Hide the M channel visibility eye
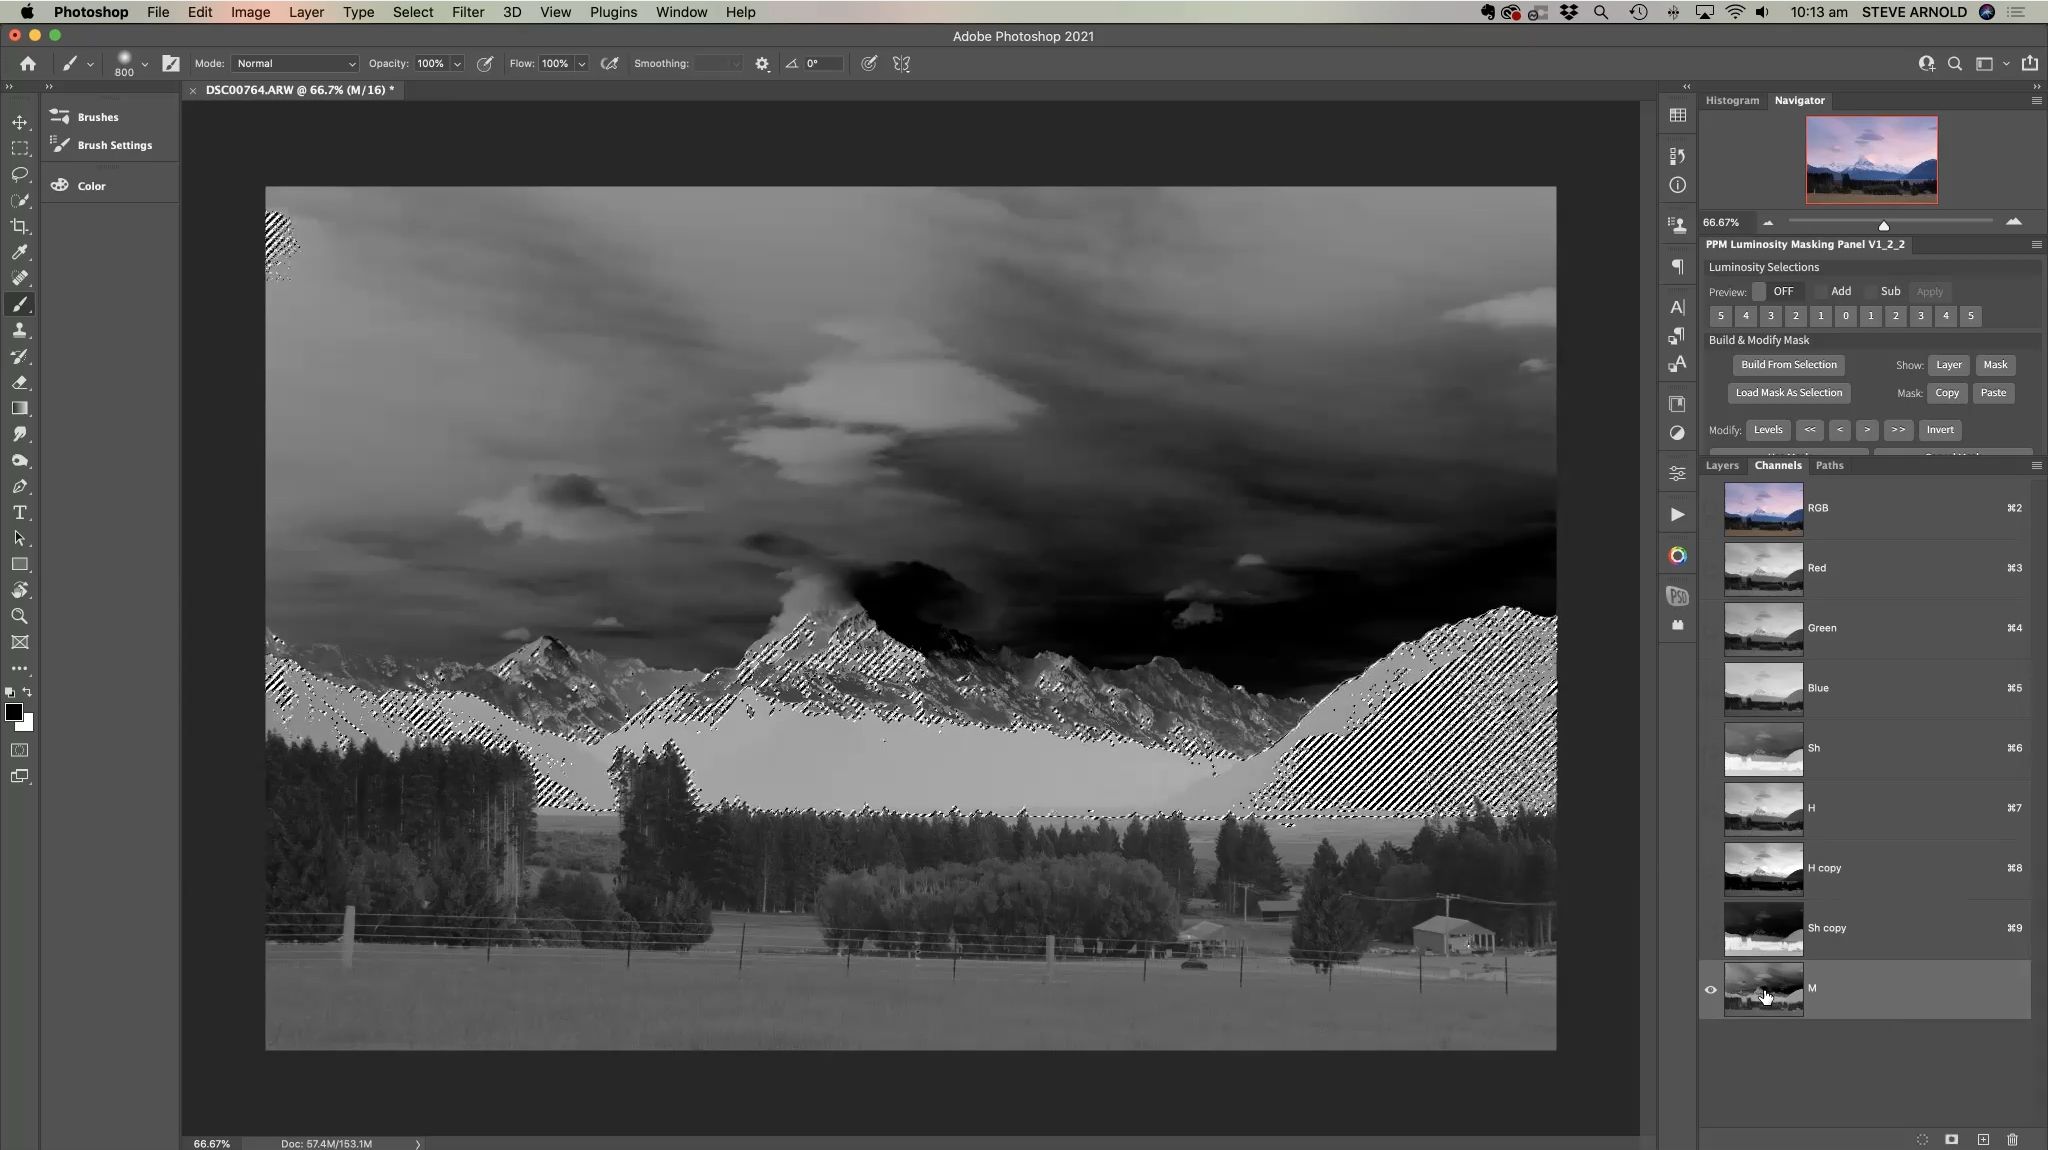The height and width of the screenshot is (1150, 2048). 1710,989
